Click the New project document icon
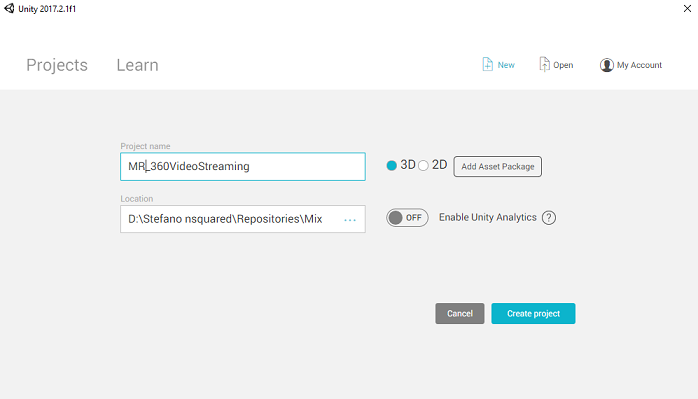Screen dimensions: 698x399 tap(487, 65)
